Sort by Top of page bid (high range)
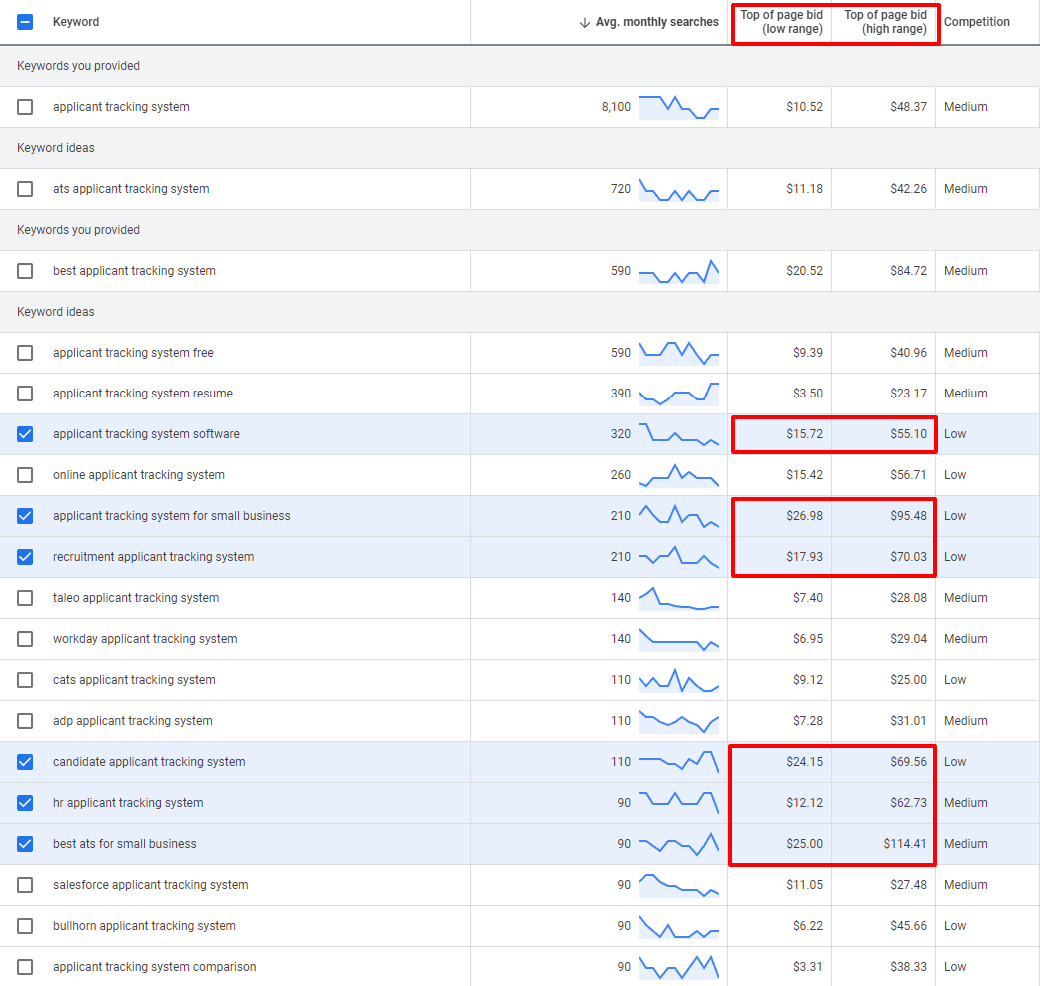The image size is (1040, 986). tap(885, 22)
